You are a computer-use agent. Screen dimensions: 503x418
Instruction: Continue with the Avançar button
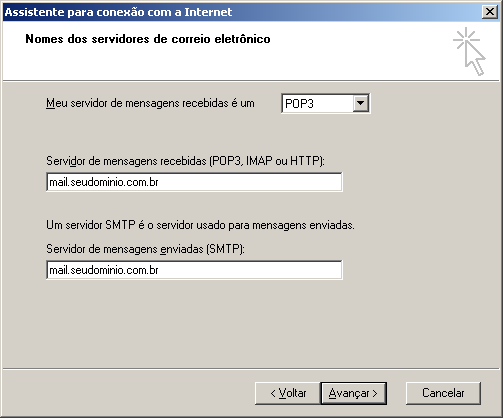pyautogui.click(x=353, y=393)
